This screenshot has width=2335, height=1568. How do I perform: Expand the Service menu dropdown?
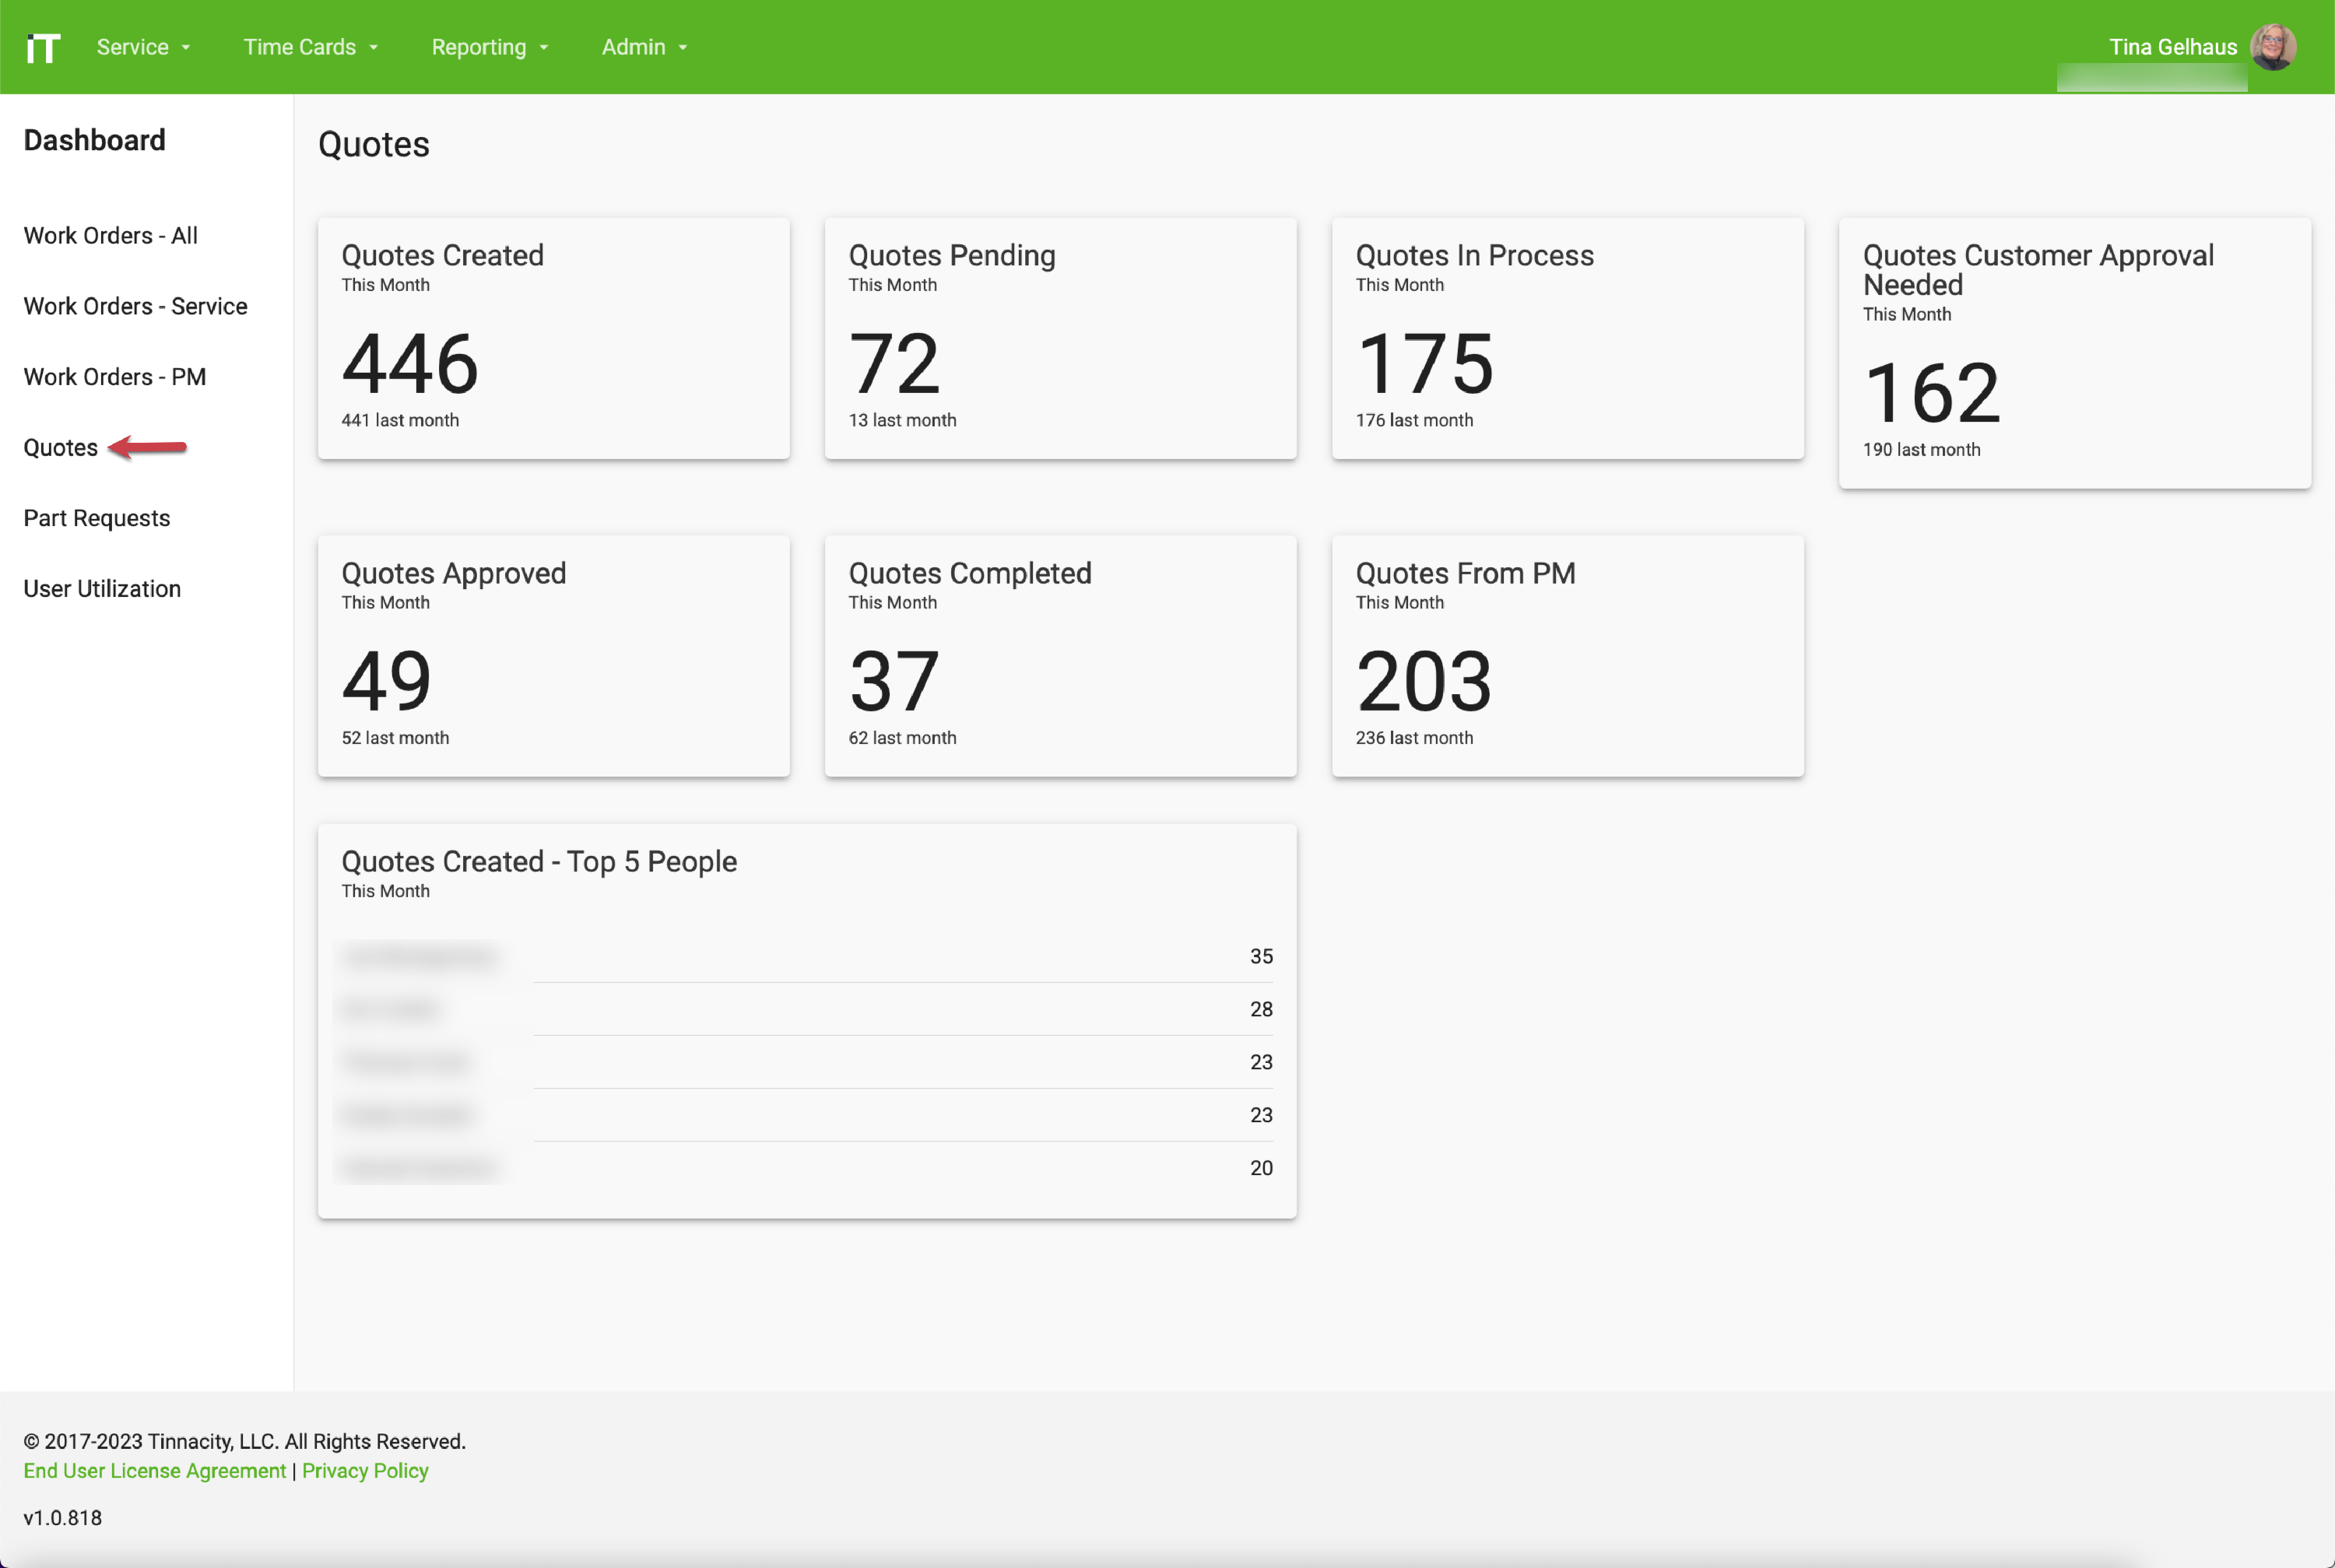143,46
